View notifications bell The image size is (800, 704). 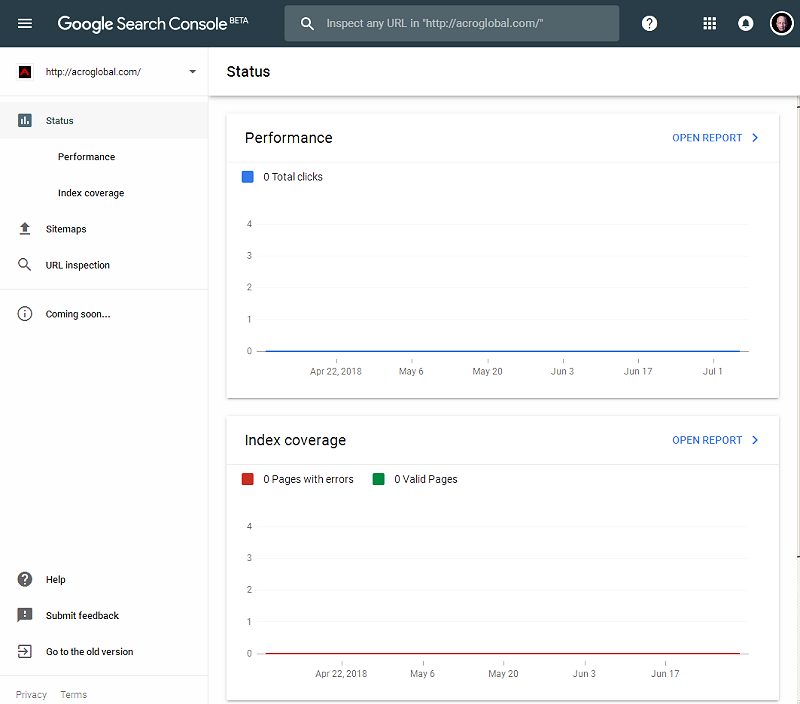[x=745, y=23]
